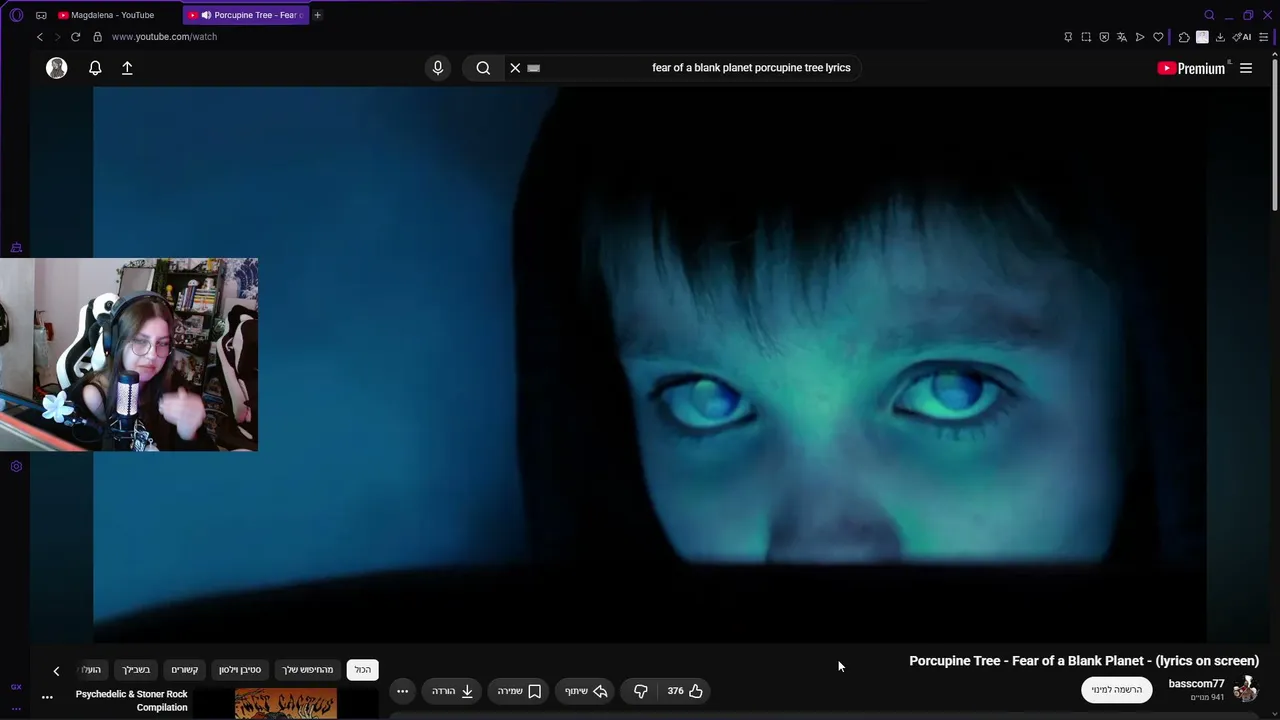
Task: Open Psychedelic & Stoner Rock Compilation thumbnail
Action: pyautogui.click(x=286, y=703)
